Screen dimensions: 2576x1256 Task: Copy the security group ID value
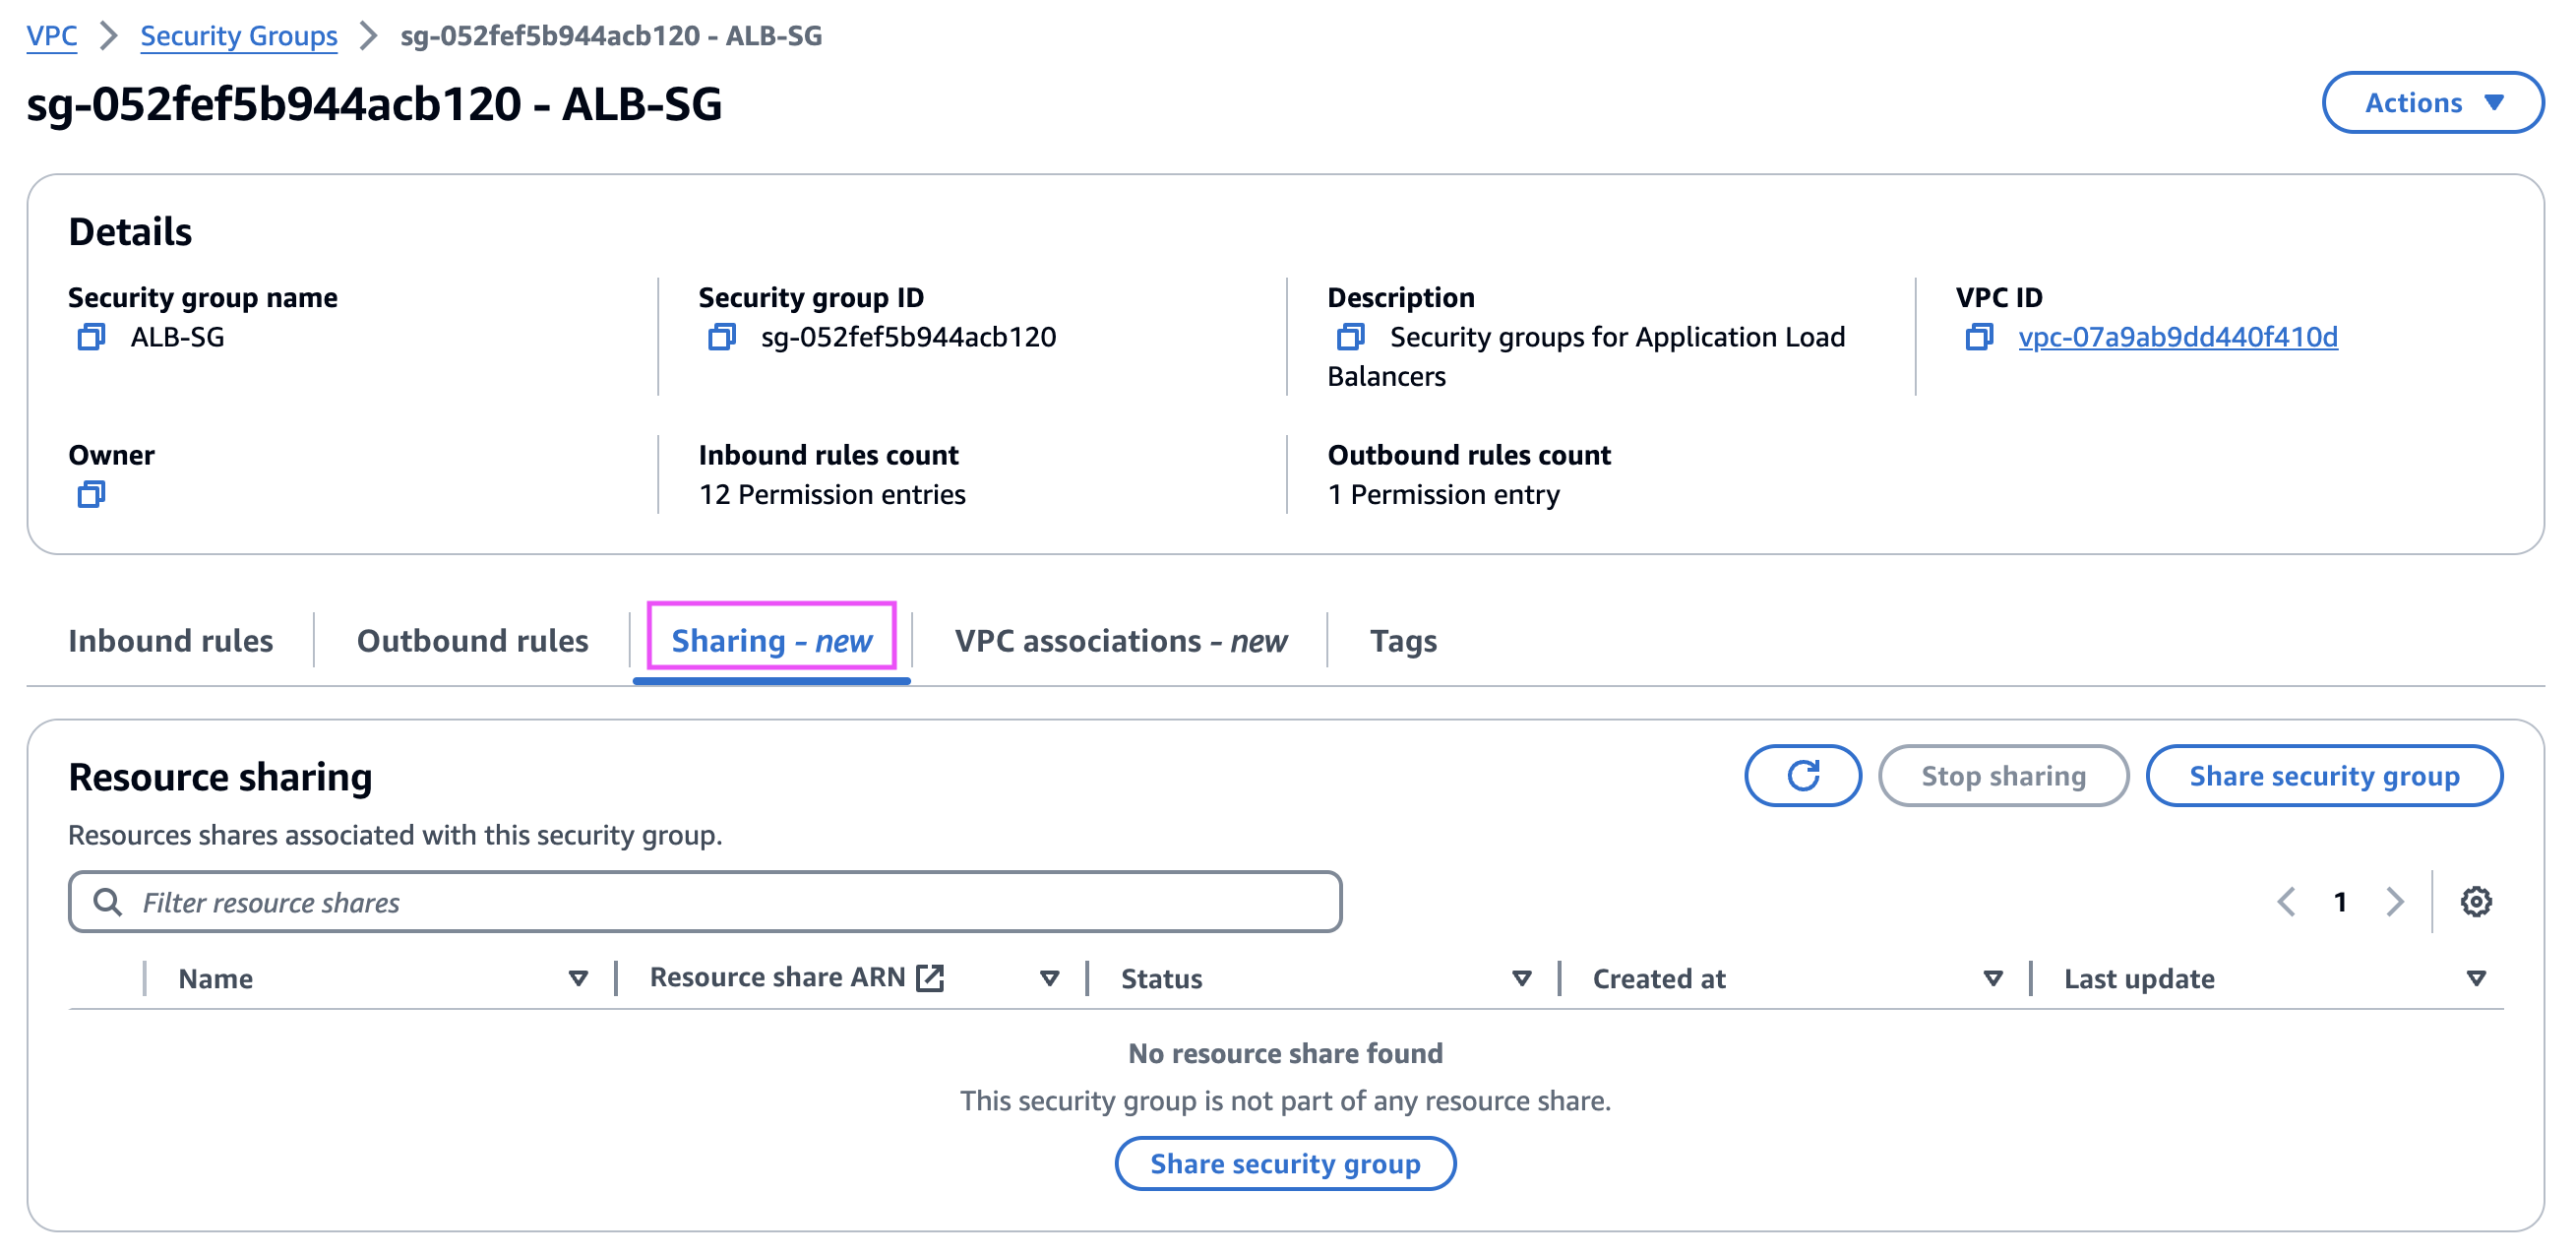coord(721,337)
